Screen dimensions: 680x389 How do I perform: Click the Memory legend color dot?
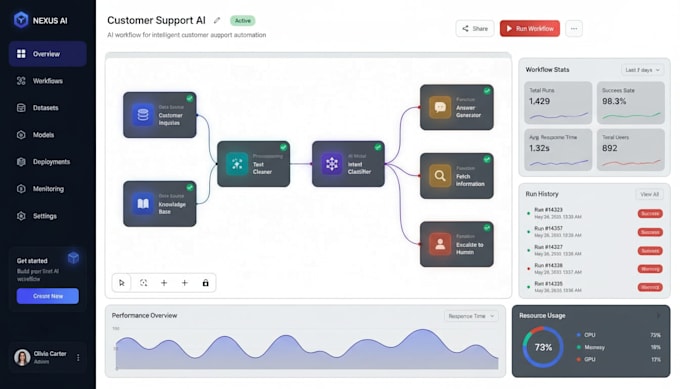579,347
